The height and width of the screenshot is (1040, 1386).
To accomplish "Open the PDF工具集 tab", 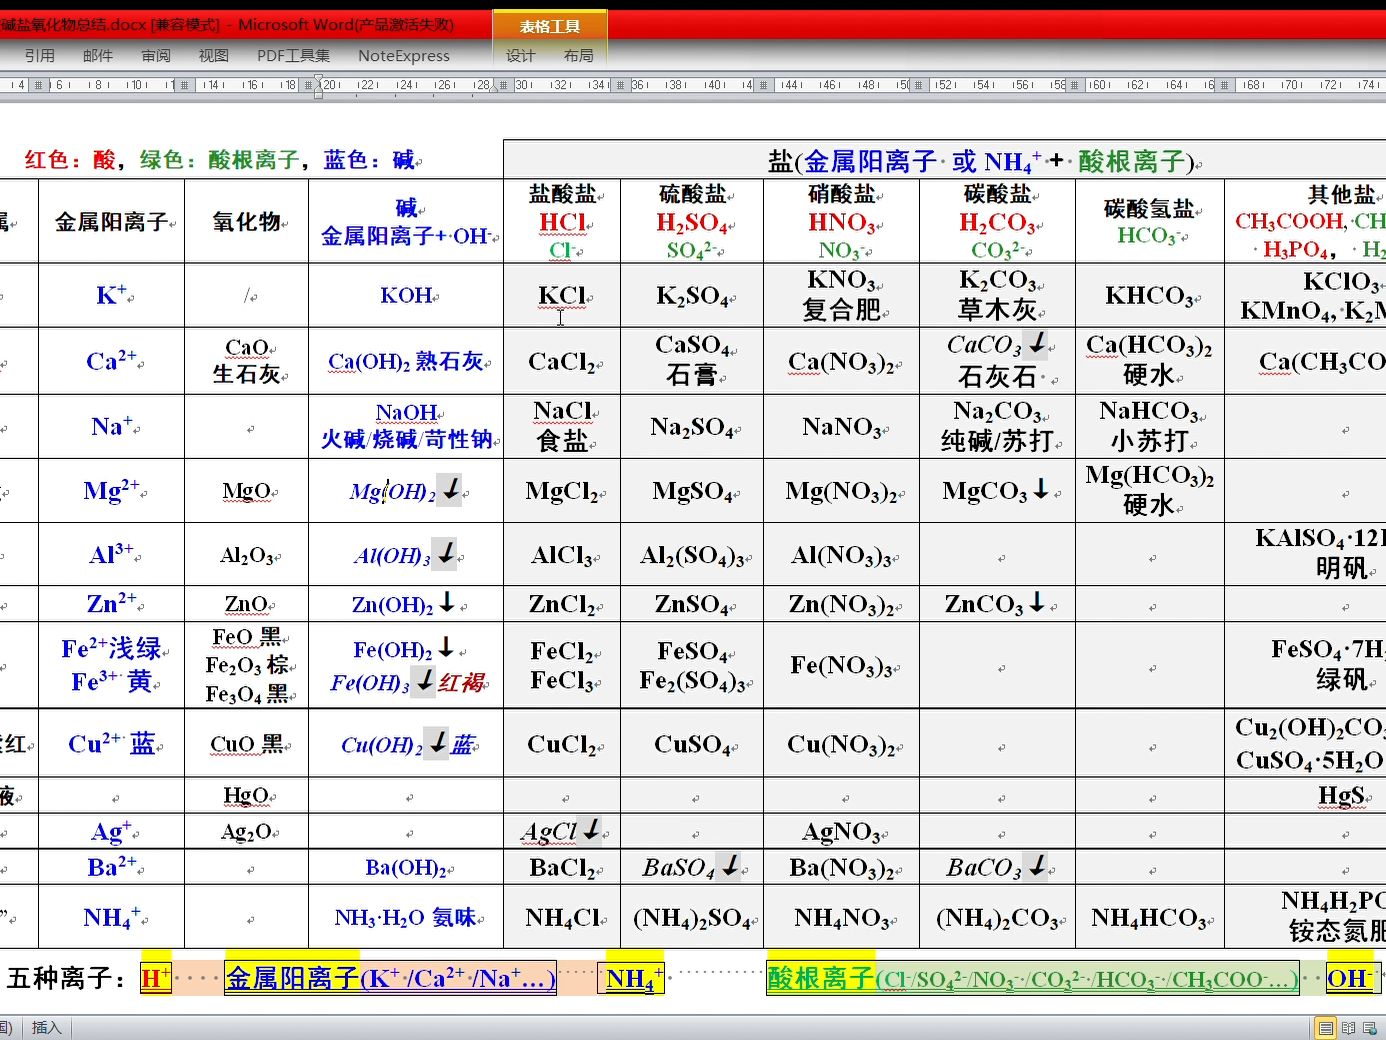I will (293, 56).
